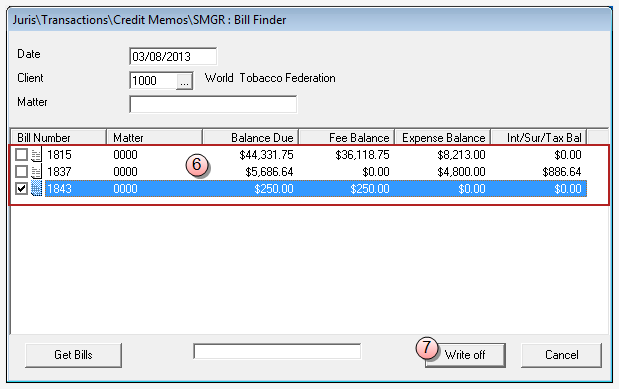Select bill number 1815 text
619x389 pixels.
(59, 155)
